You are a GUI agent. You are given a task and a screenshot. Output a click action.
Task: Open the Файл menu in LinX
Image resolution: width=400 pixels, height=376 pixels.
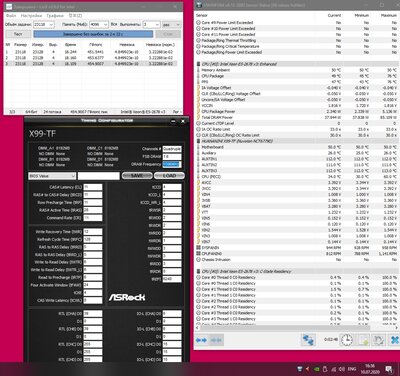(x=11, y=15)
